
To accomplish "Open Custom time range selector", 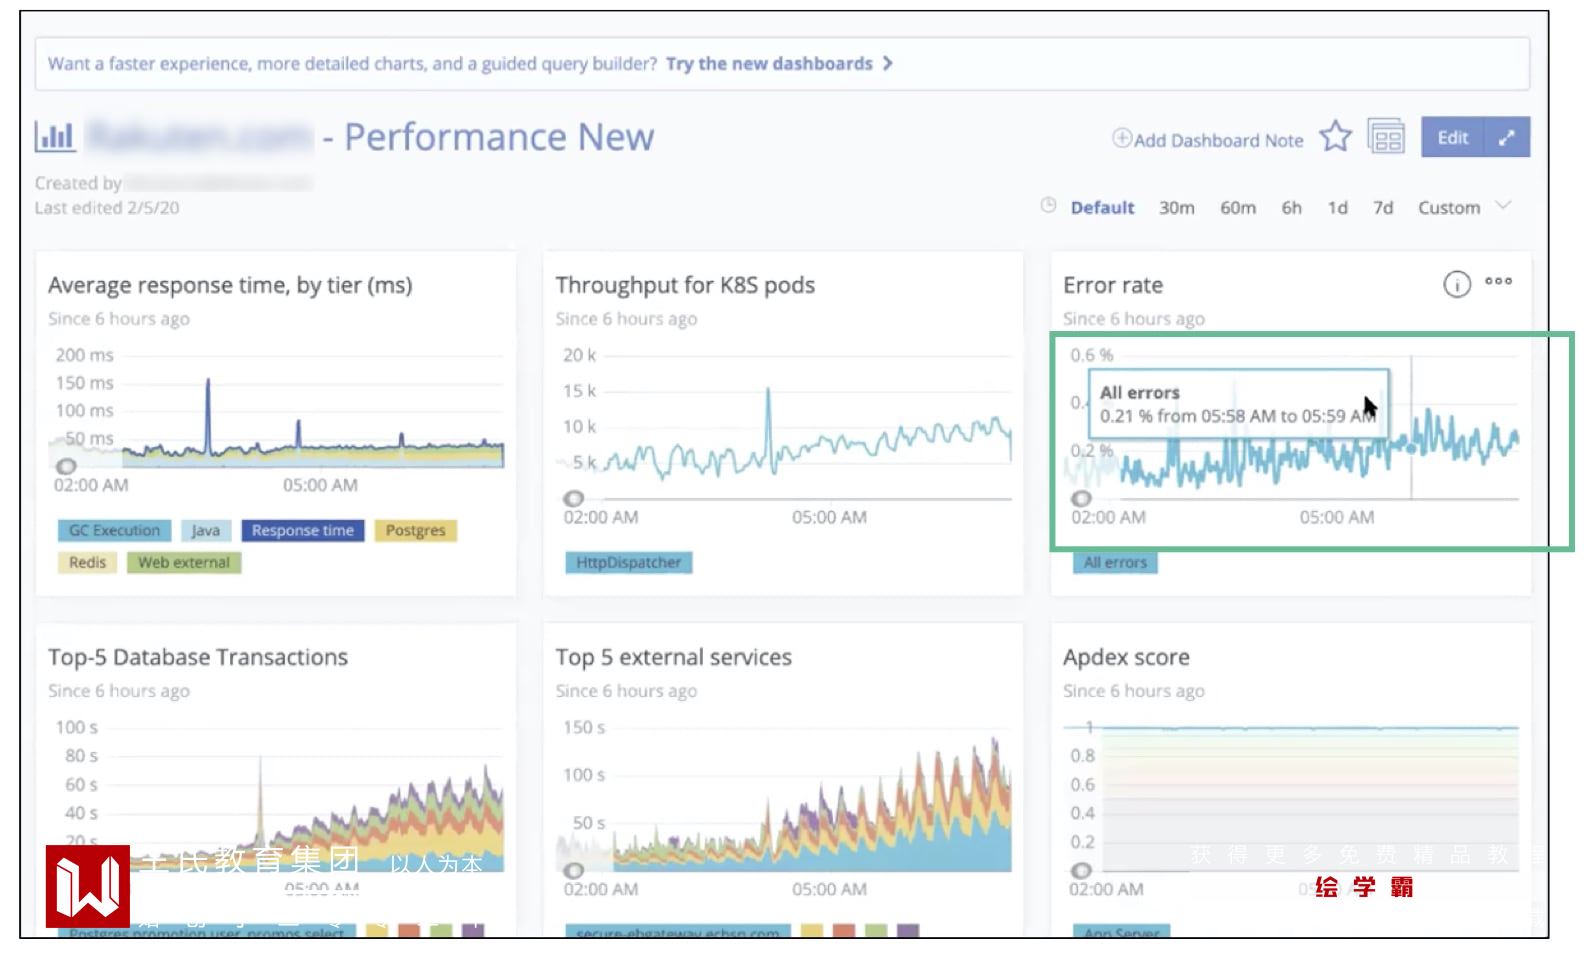I will click(1448, 208).
